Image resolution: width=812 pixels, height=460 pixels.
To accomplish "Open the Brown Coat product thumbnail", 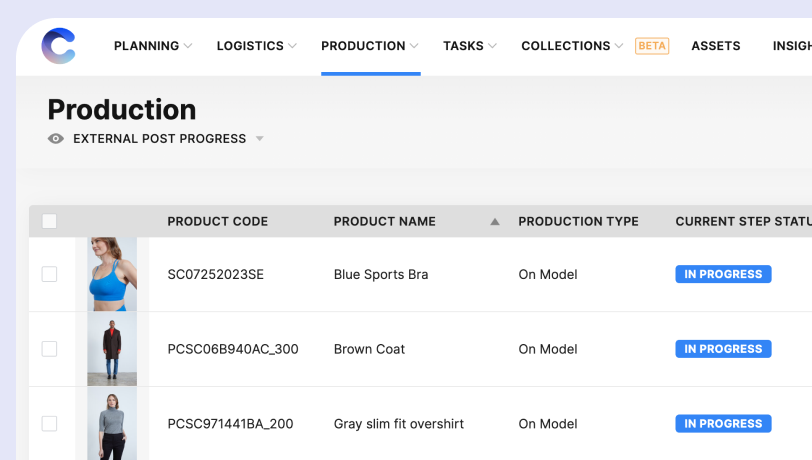I will coord(112,349).
